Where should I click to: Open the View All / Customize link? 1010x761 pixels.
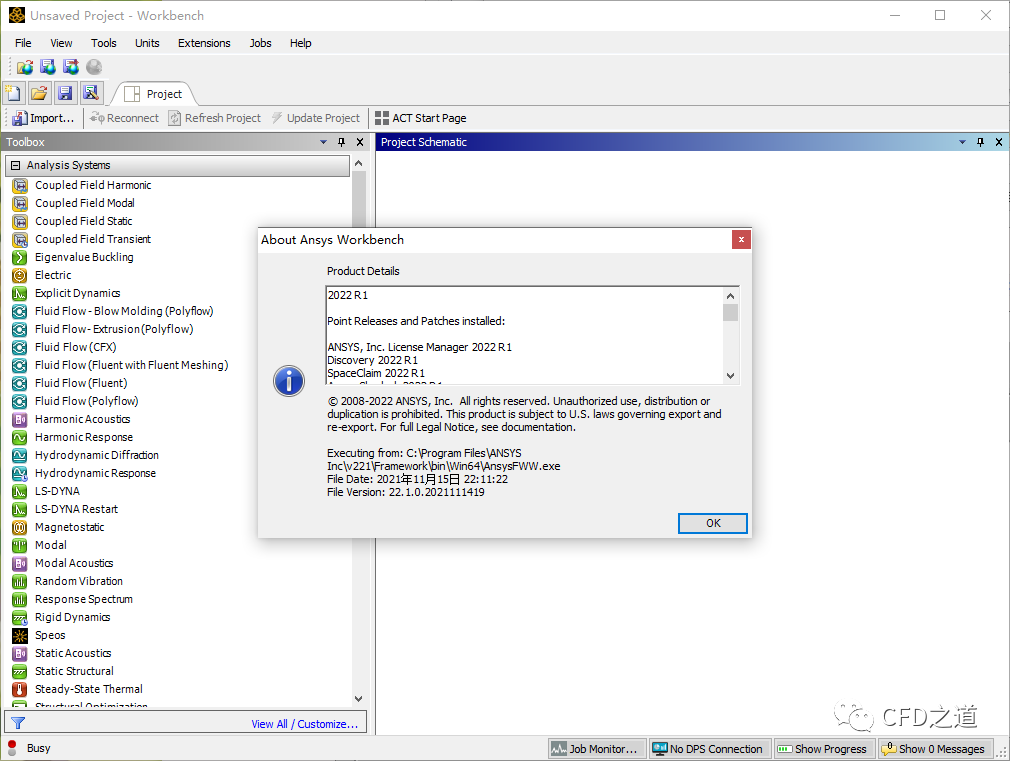click(x=304, y=724)
